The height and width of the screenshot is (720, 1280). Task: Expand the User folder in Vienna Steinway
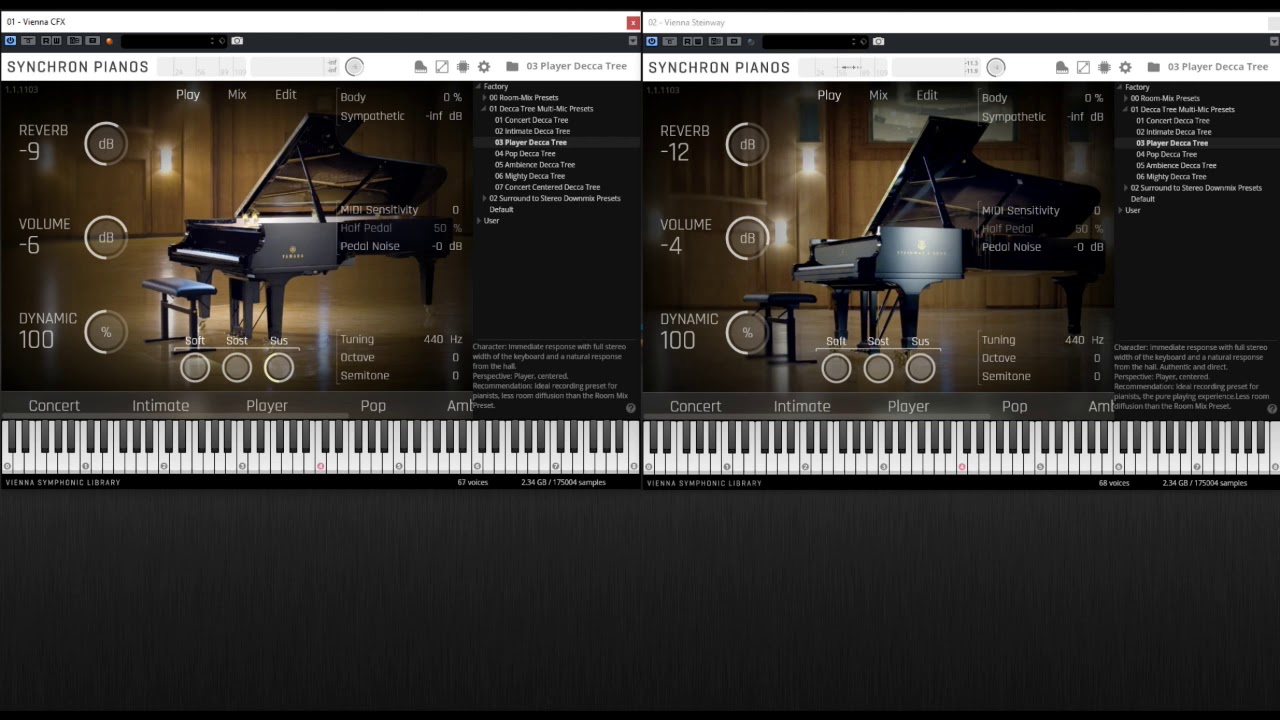[1119, 210]
